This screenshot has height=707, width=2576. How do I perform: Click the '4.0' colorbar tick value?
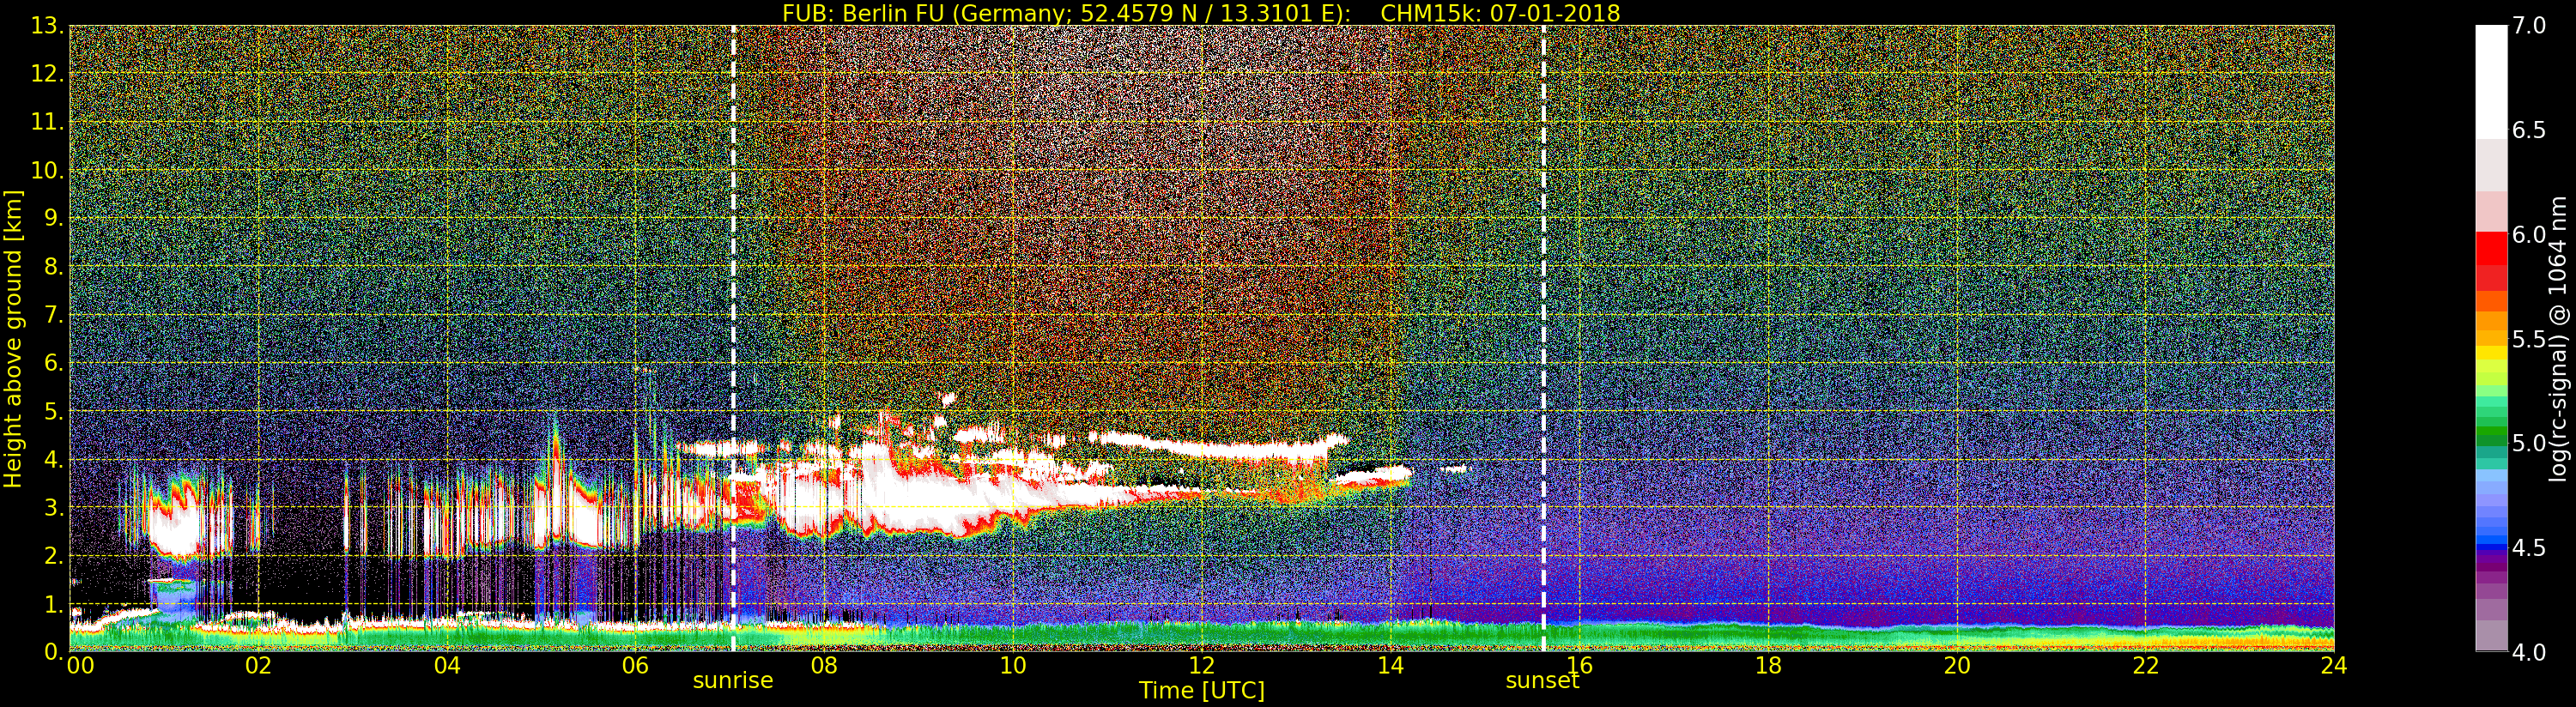[2529, 652]
